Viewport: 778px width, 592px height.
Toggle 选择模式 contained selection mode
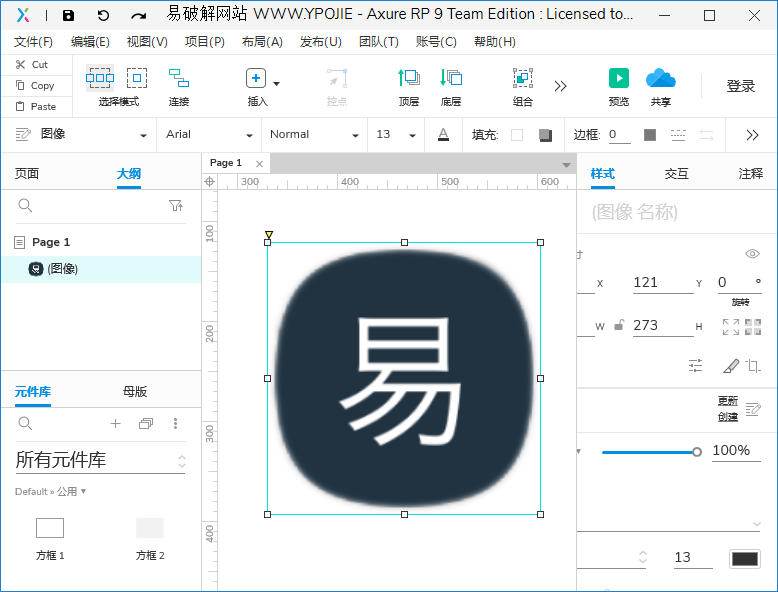[x=137, y=78]
